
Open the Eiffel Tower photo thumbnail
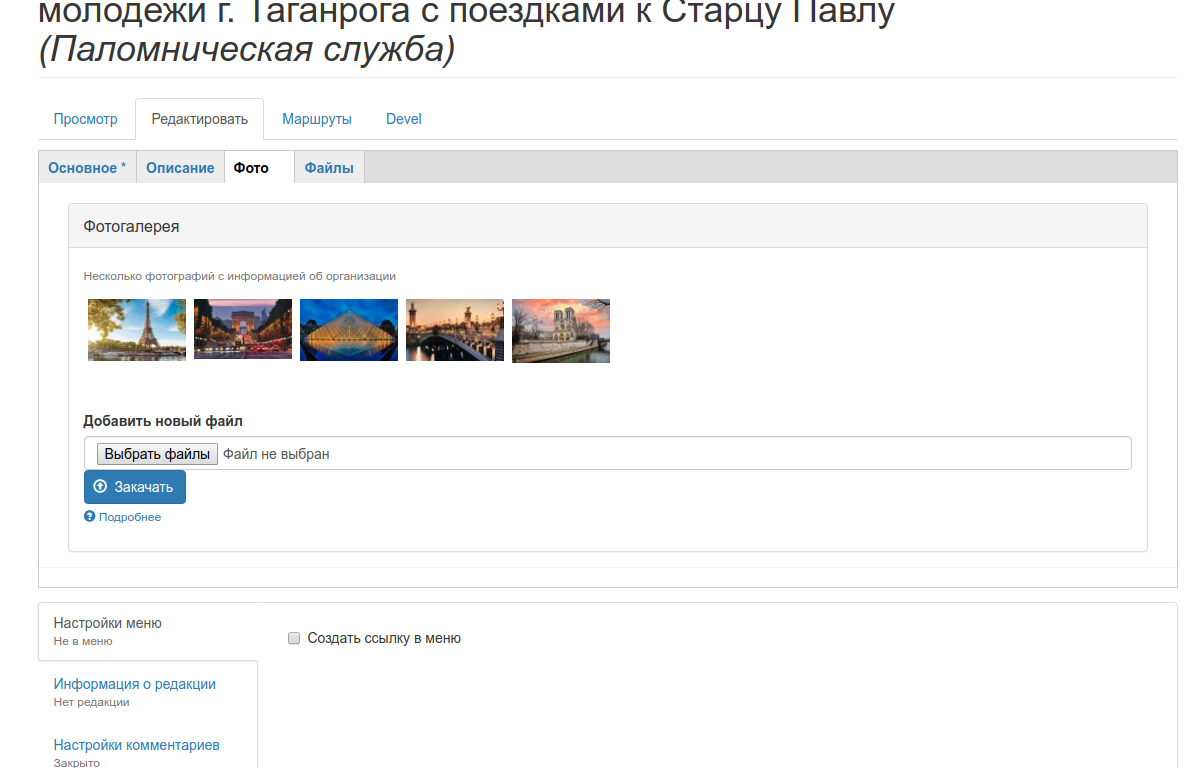coord(137,330)
